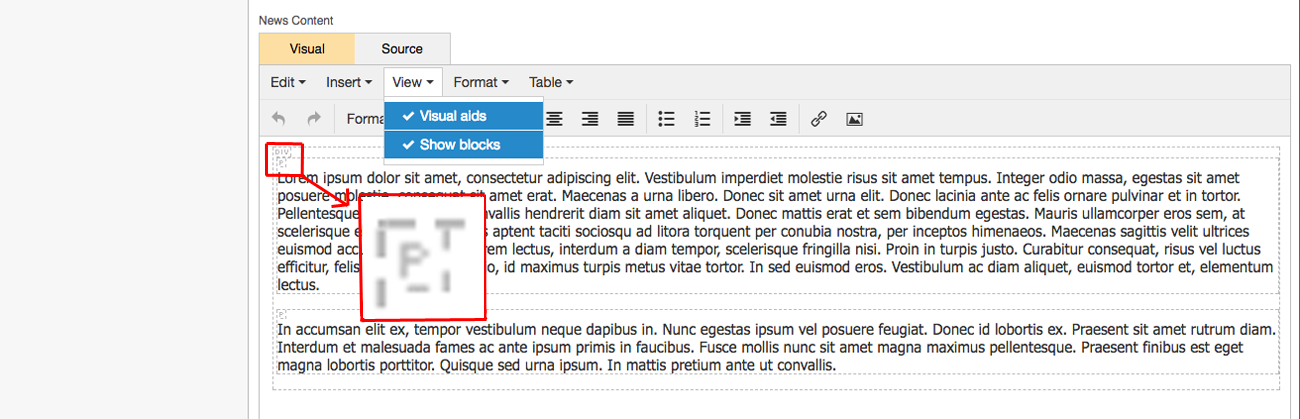The image size is (1300, 419).
Task: Expand the Edit menu dropdown
Action: pyautogui.click(x=288, y=82)
